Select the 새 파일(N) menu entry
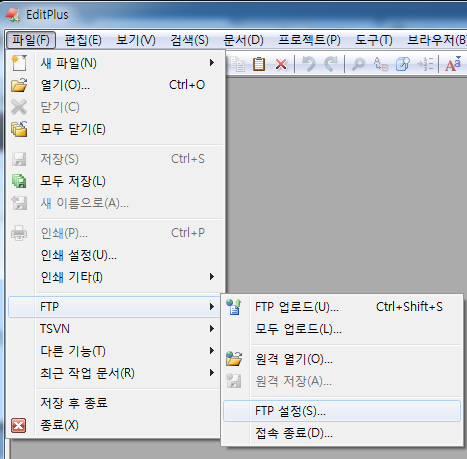This screenshot has height=459, width=467. coord(114,63)
